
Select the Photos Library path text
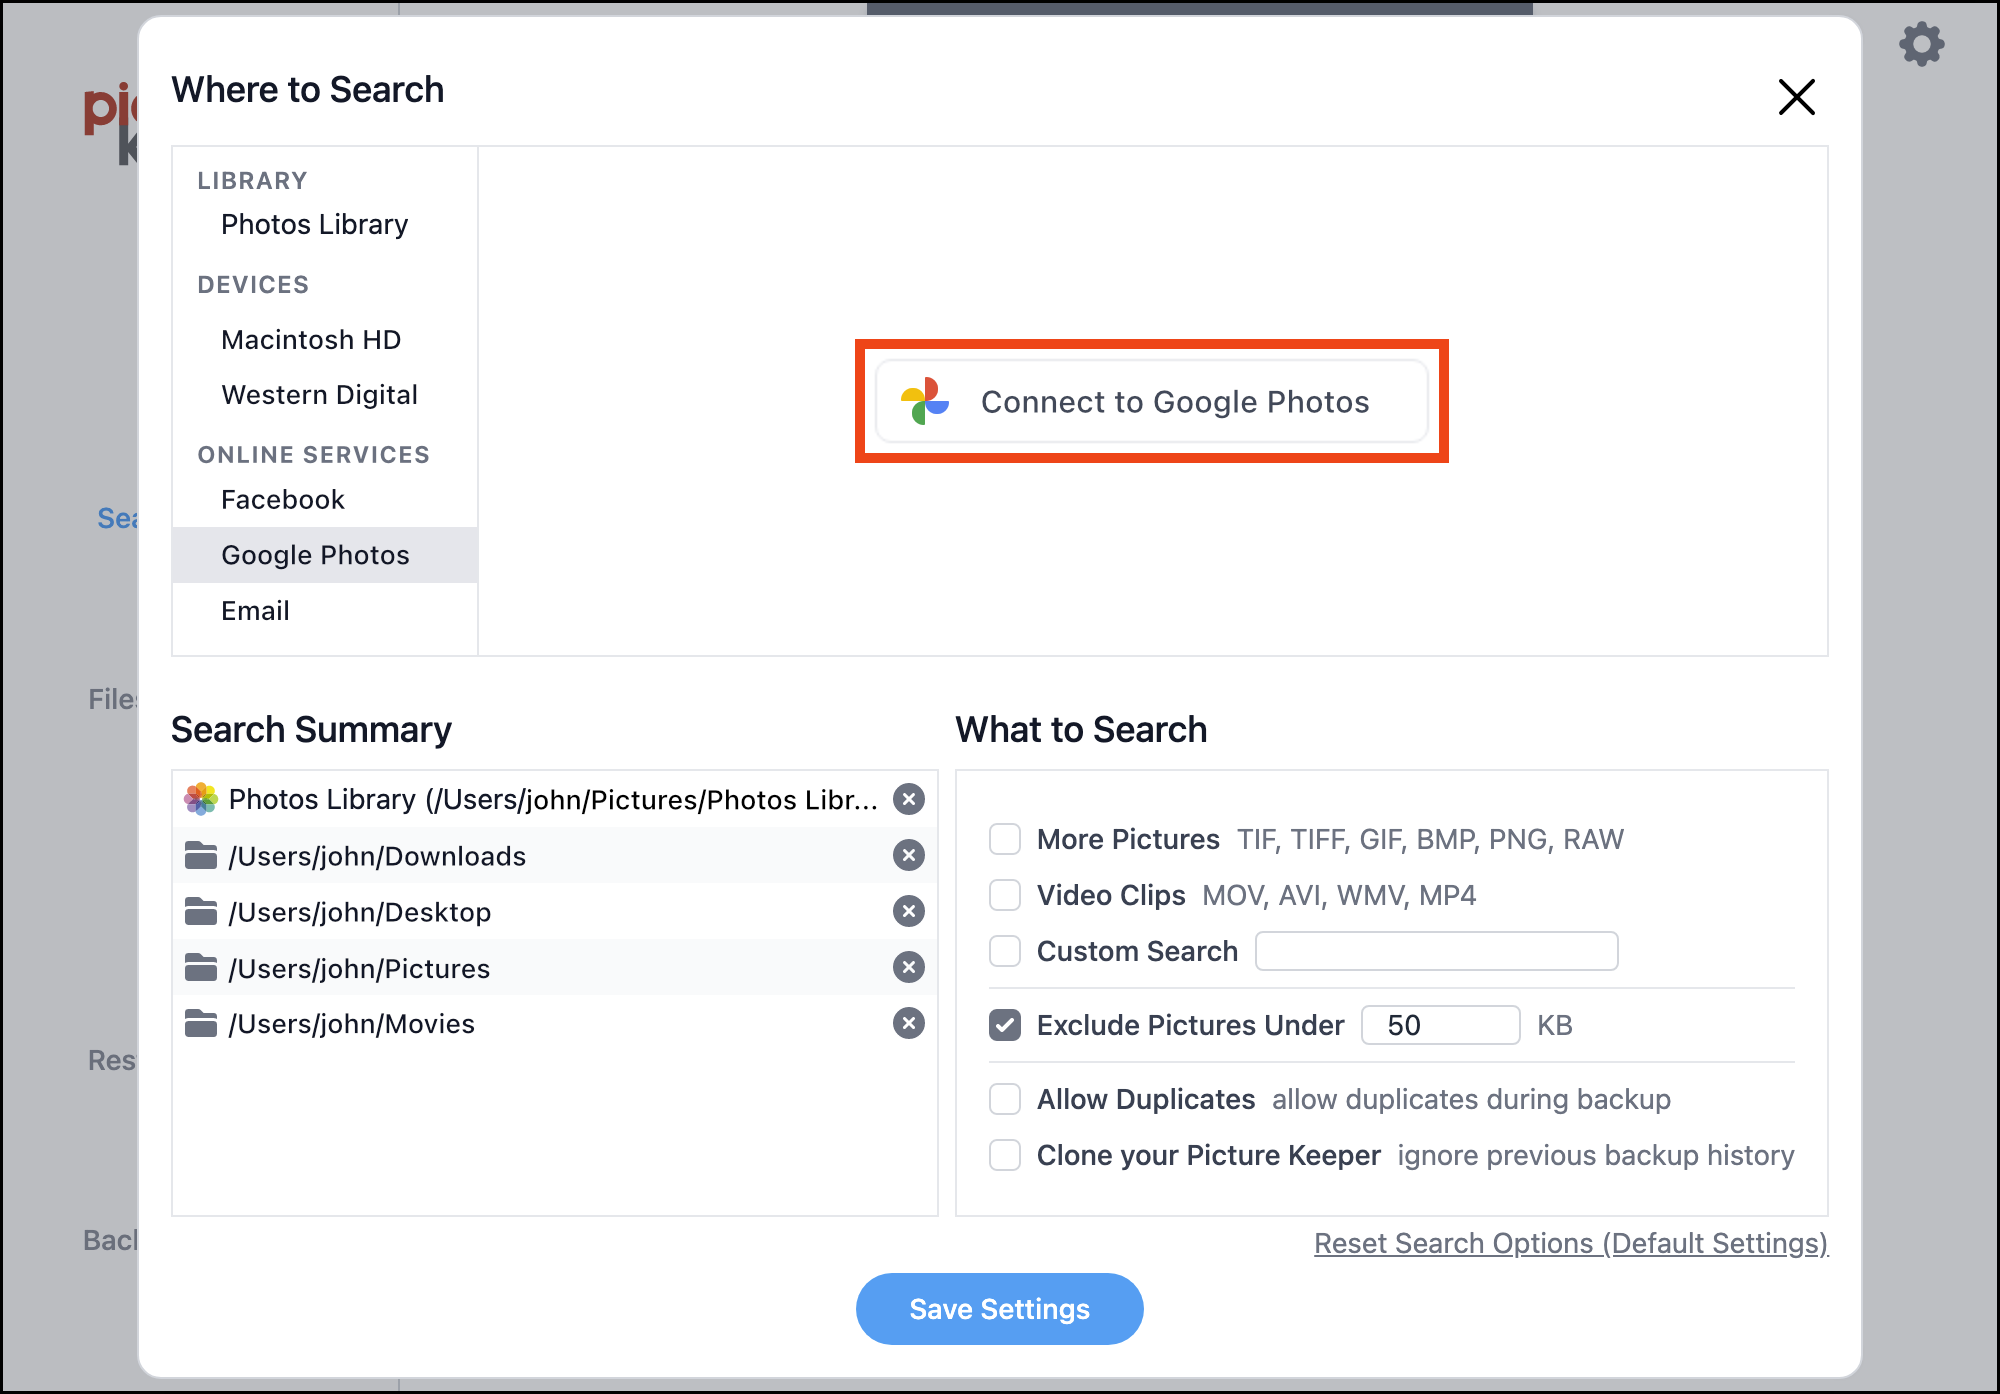[x=553, y=800]
